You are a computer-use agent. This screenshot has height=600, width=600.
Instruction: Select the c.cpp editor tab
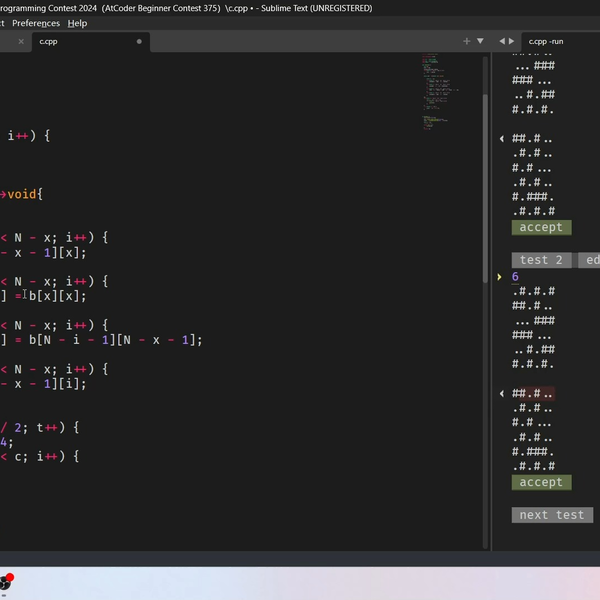pyautogui.click(x=49, y=42)
